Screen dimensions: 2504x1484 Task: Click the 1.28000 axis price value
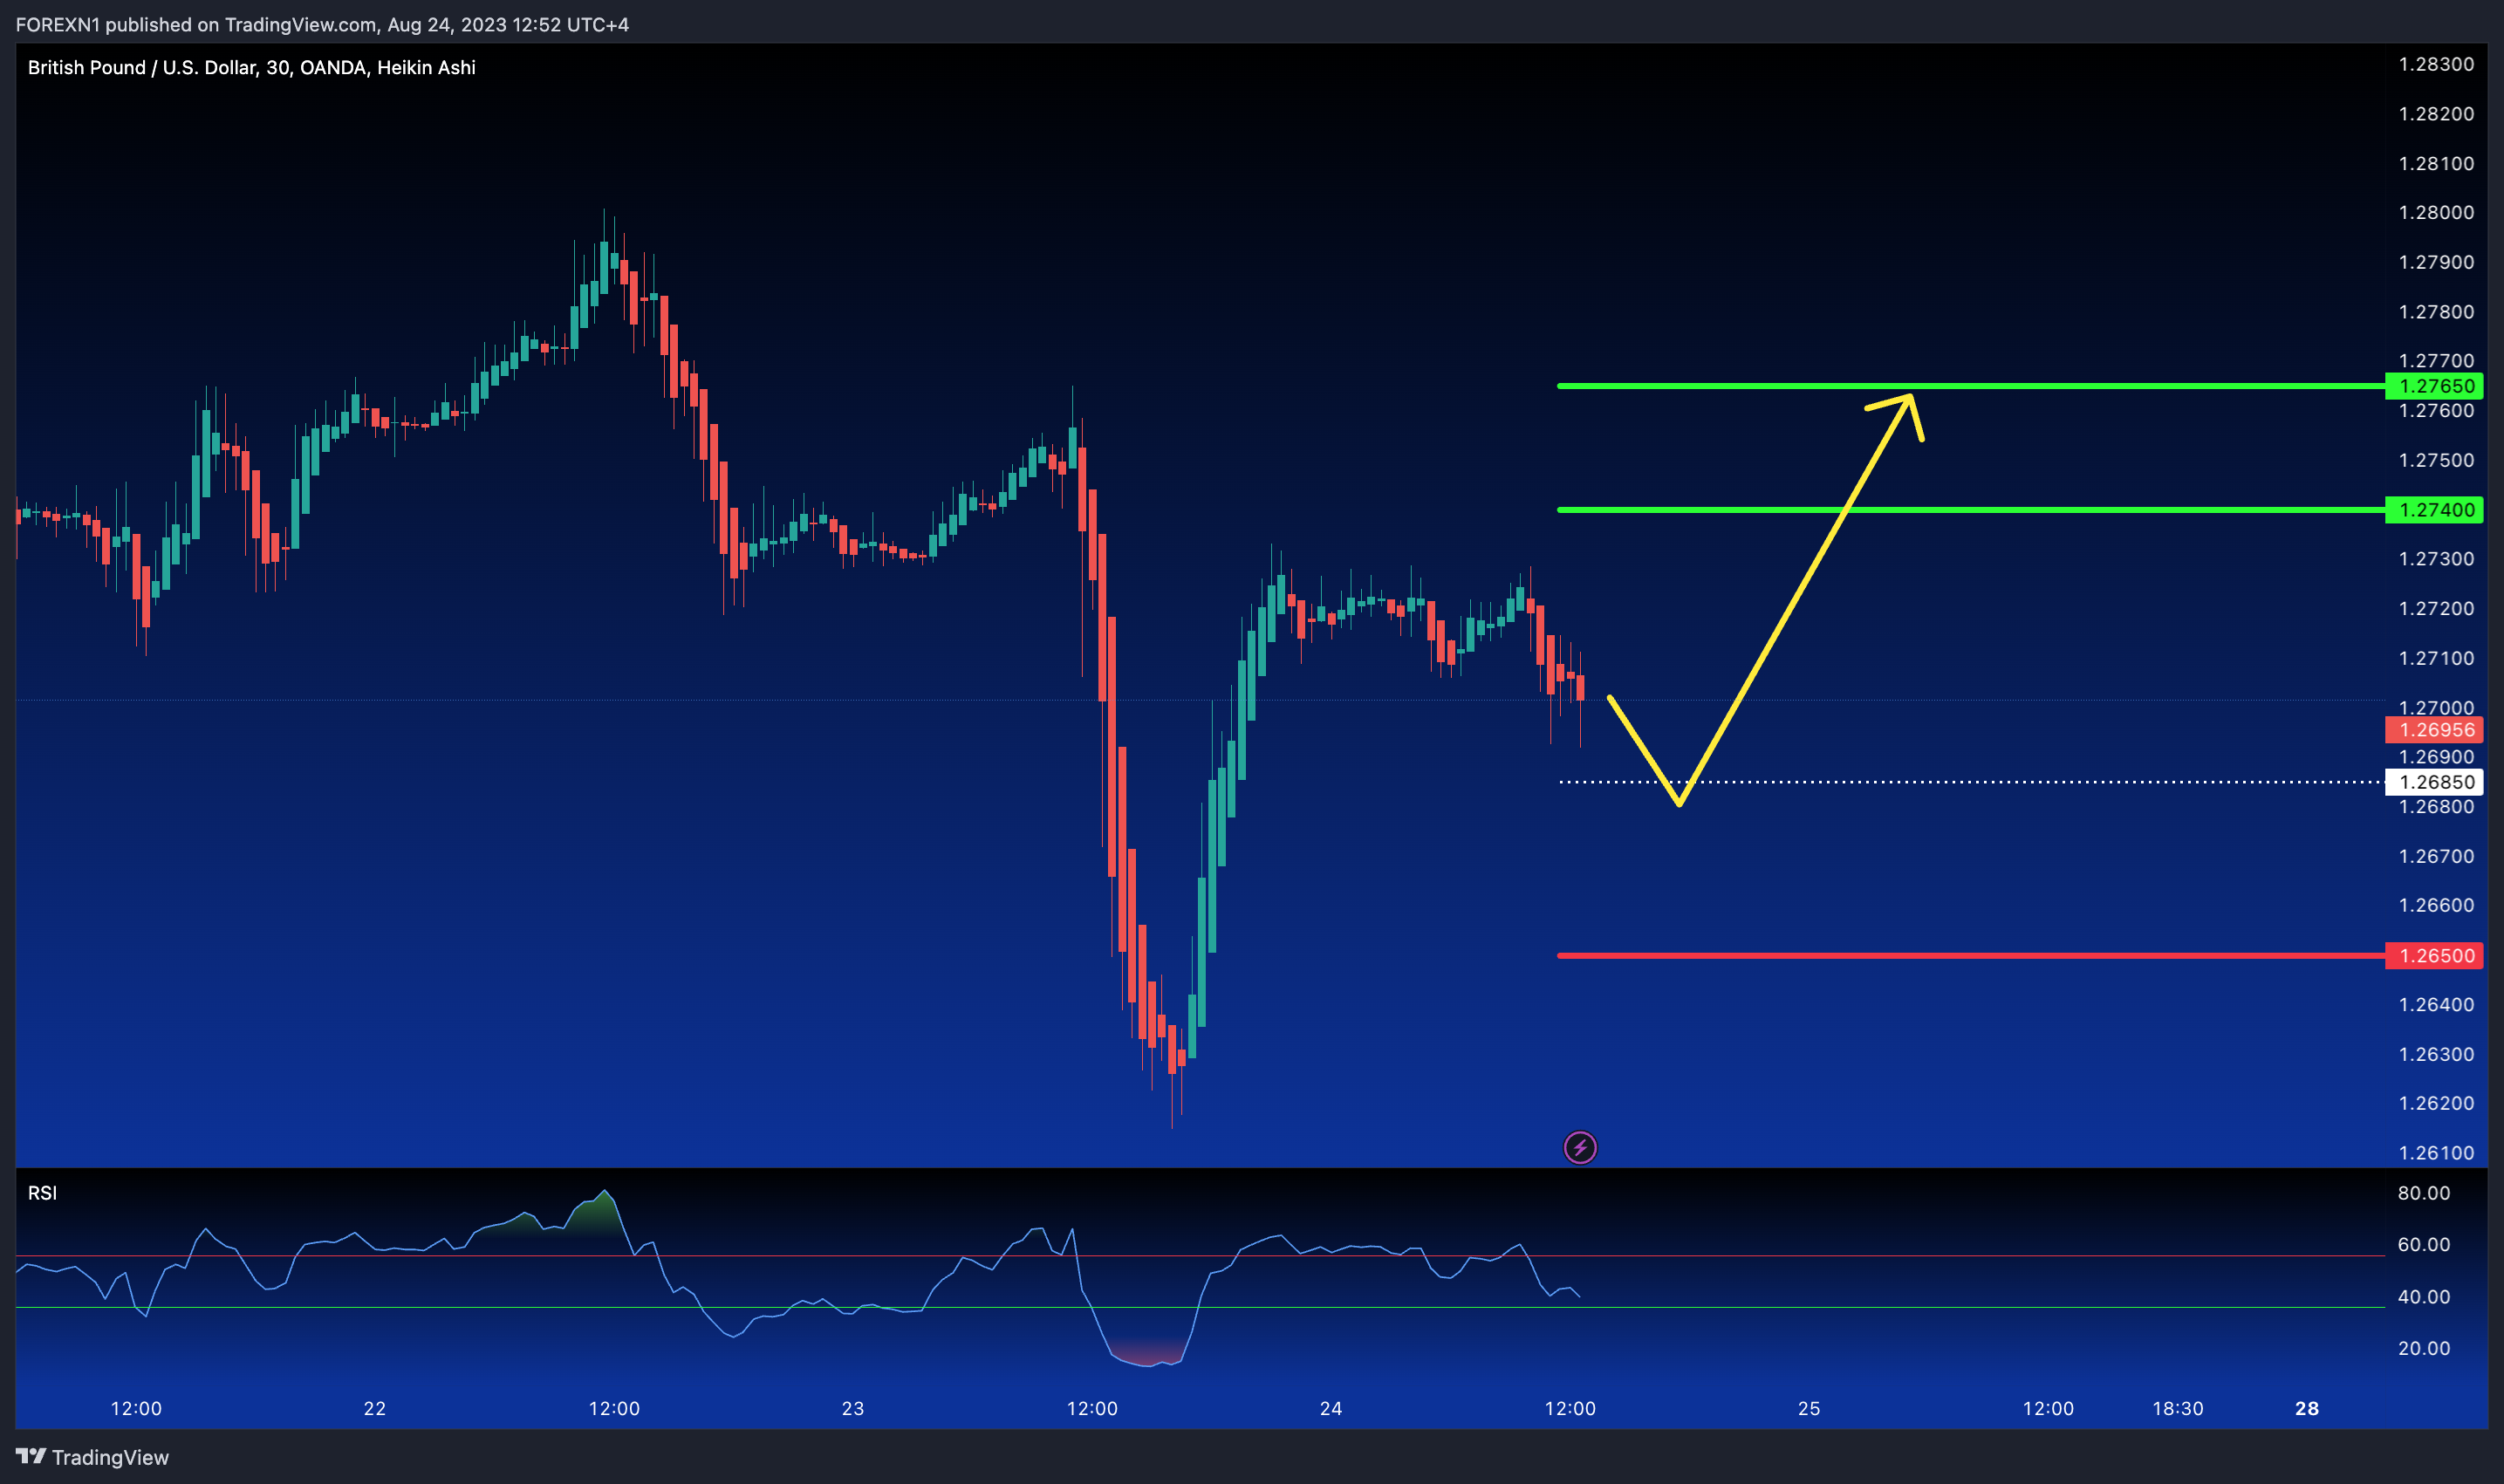click(2436, 212)
